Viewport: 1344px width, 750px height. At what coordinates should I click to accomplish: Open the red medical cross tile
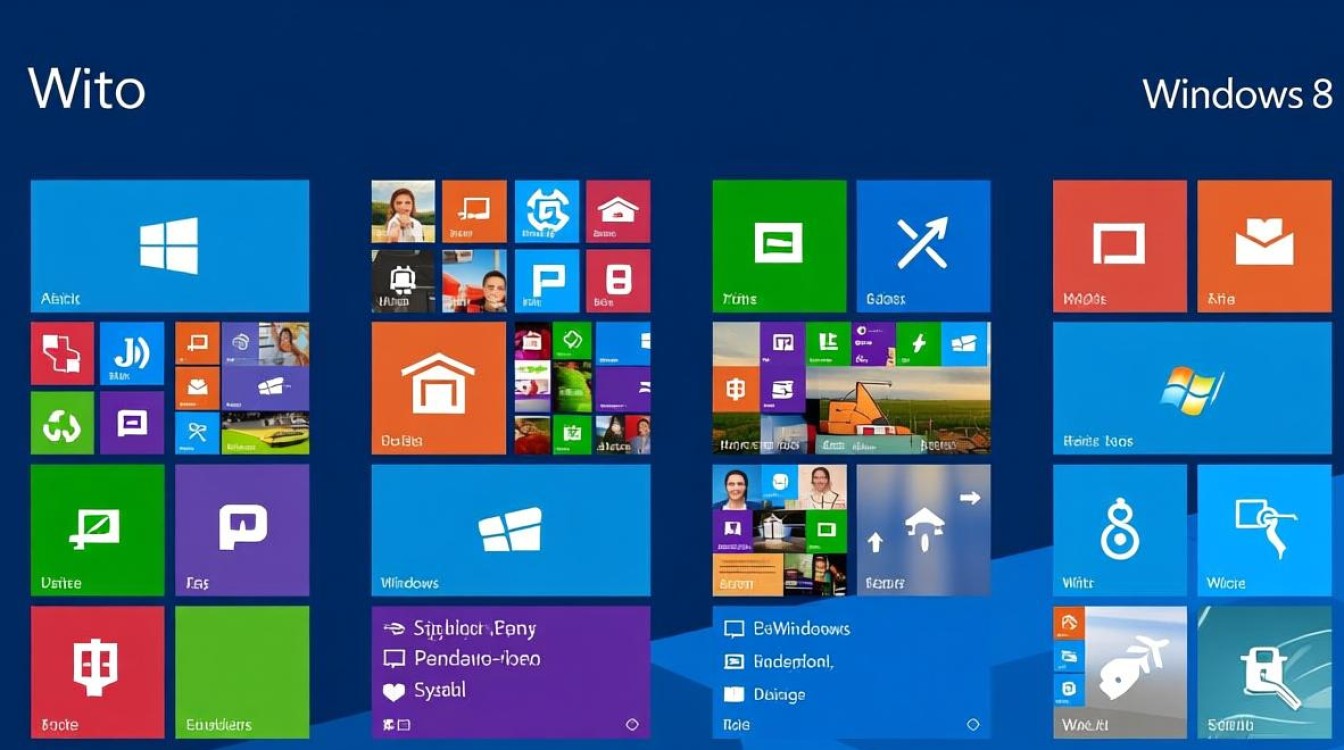pos(62,352)
